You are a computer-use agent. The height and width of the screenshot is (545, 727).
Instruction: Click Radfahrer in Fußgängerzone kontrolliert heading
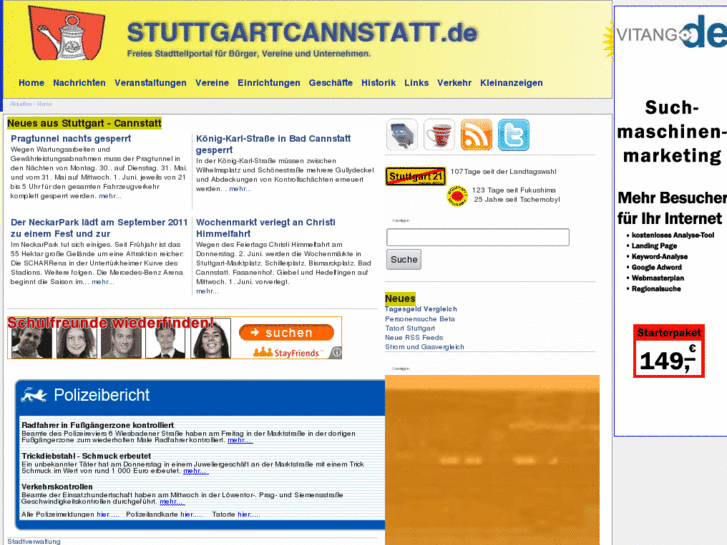(x=98, y=425)
